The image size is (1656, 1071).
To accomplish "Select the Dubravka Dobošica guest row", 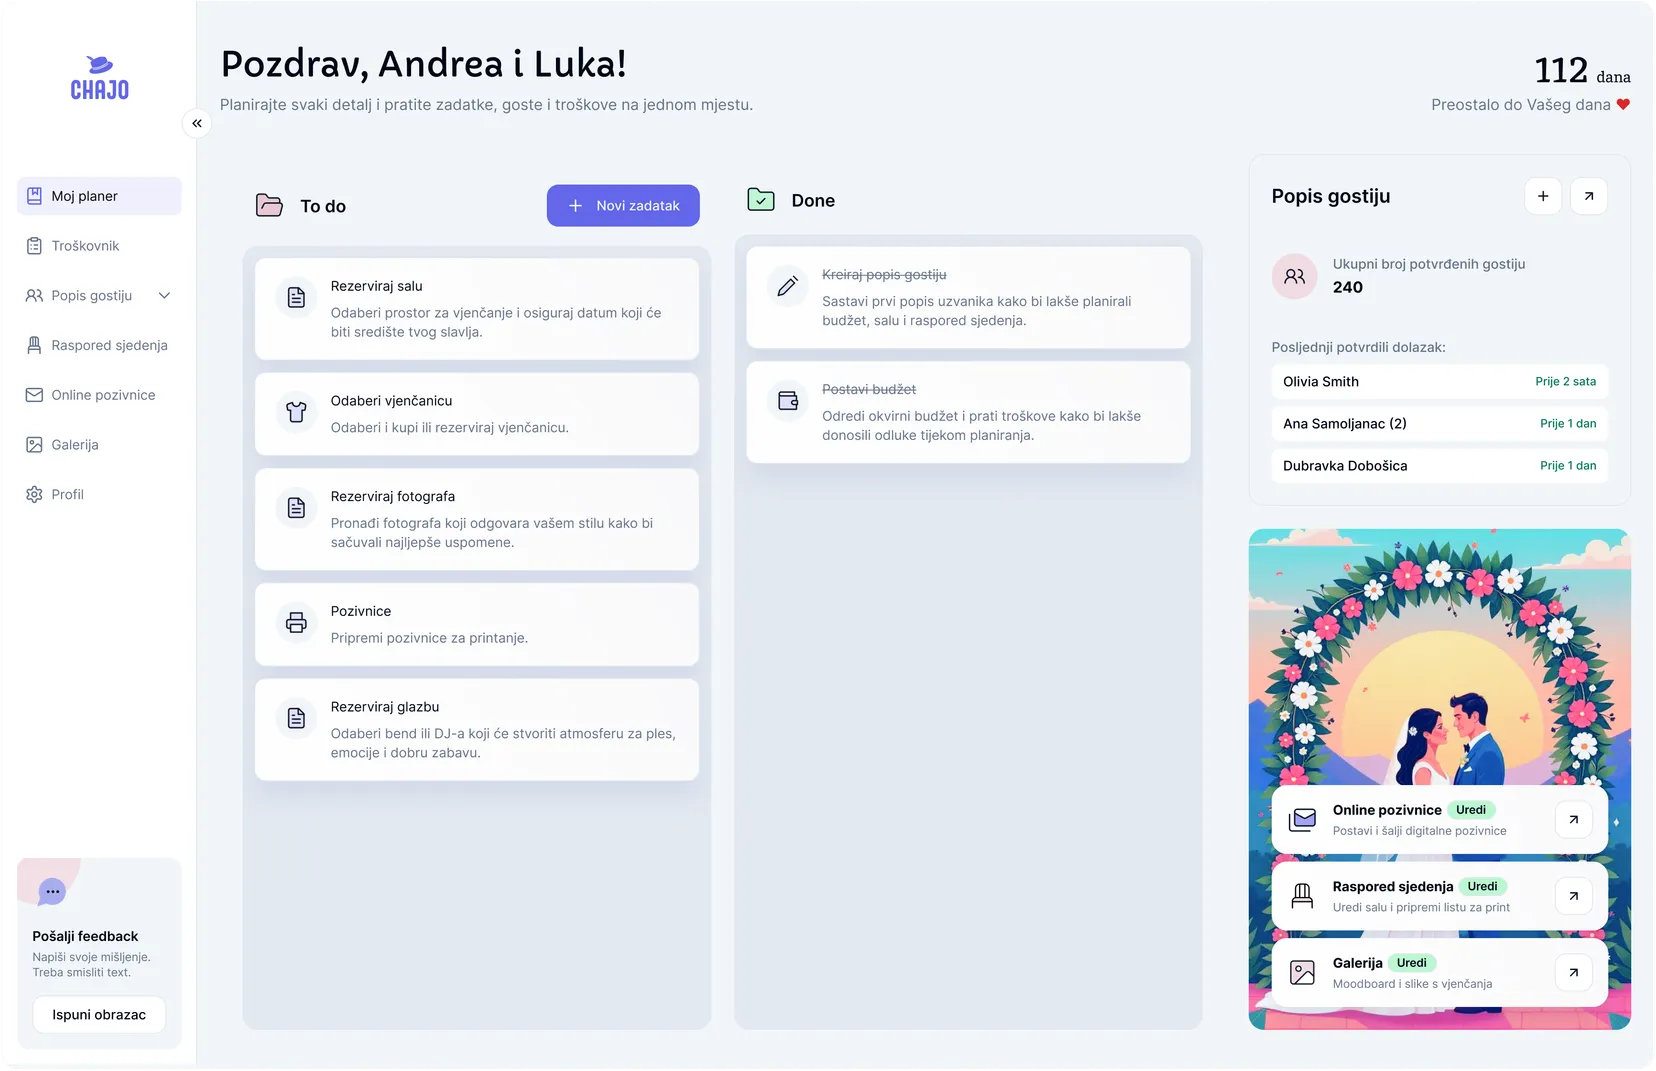I will pos(1440,466).
